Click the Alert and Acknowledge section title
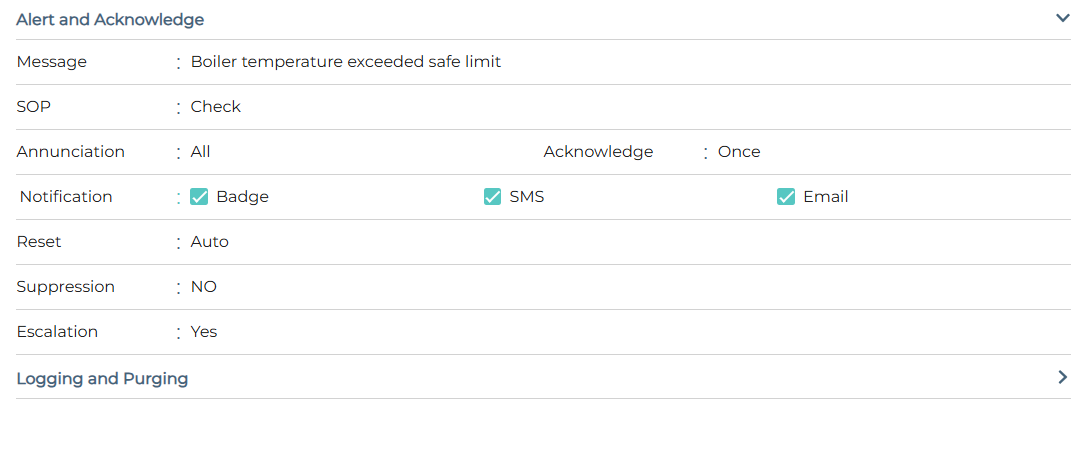The width and height of the screenshot is (1088, 465). (x=110, y=20)
